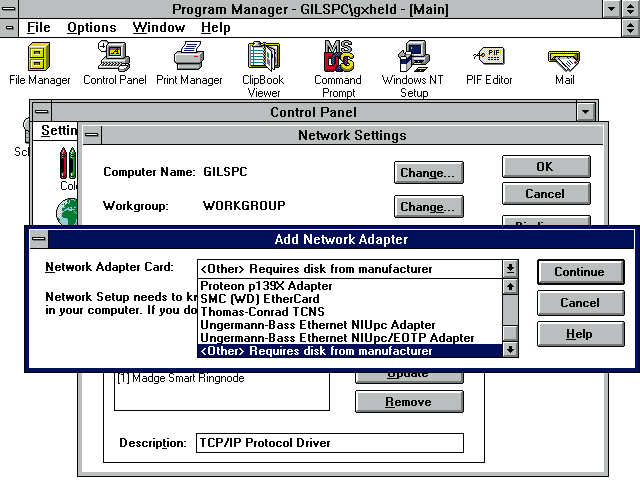
Task: Choose Thomas-Conrad TCNS adapter entry
Action: tap(262, 312)
